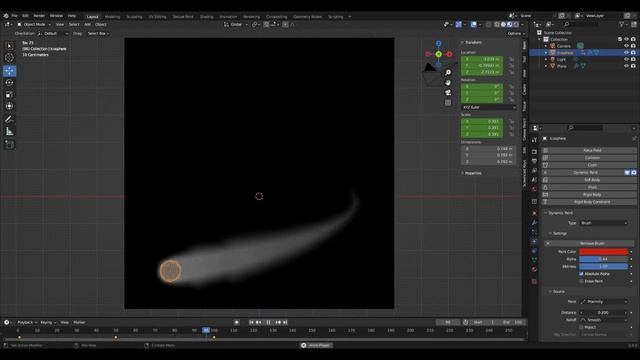Click the Rigid Body Constraint button
The image size is (640, 360).
589,202
